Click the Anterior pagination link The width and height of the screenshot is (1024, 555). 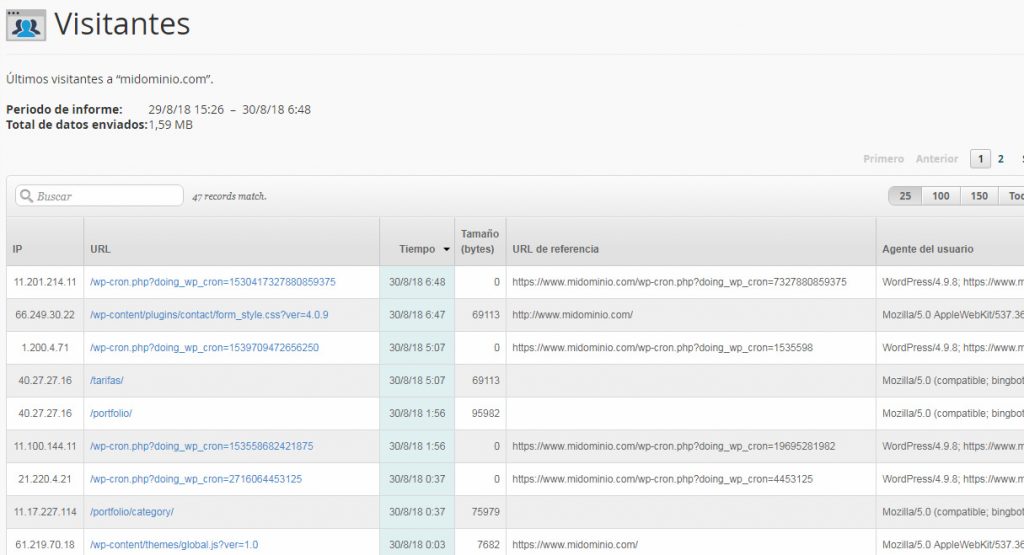(937, 159)
